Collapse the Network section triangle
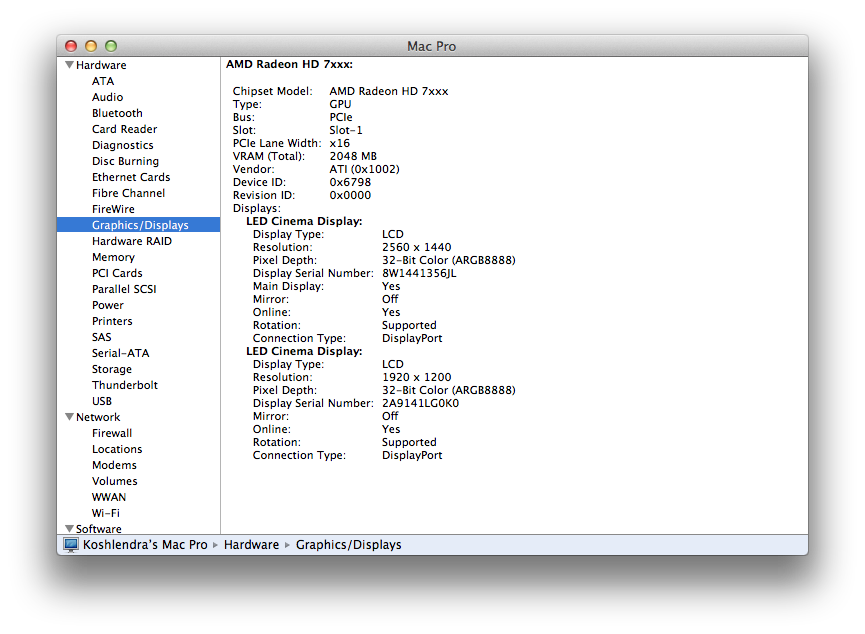Viewport: 865px width, 634px height. tap(70, 417)
